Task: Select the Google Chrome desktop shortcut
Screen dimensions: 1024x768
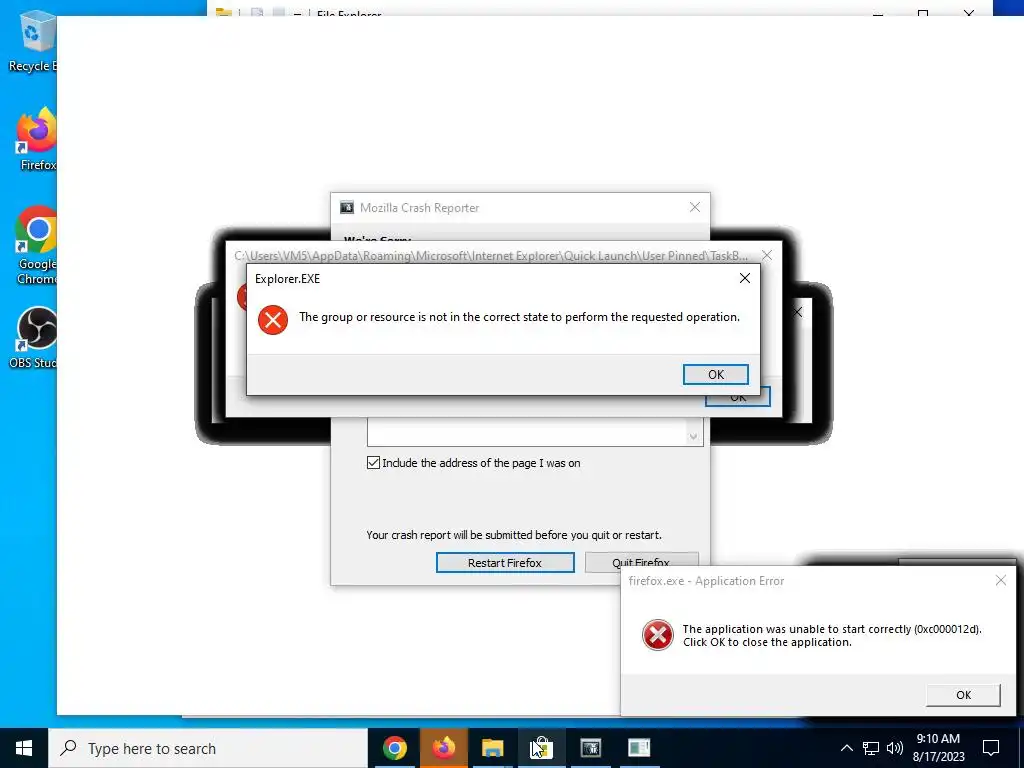Action: click(36, 245)
